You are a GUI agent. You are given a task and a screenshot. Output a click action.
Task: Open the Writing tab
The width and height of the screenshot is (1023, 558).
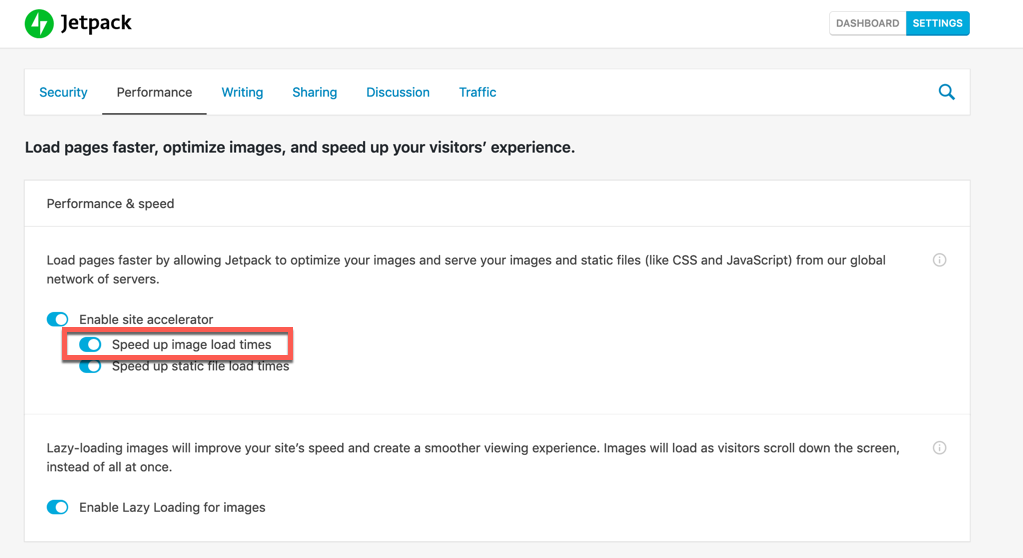pyautogui.click(x=242, y=92)
